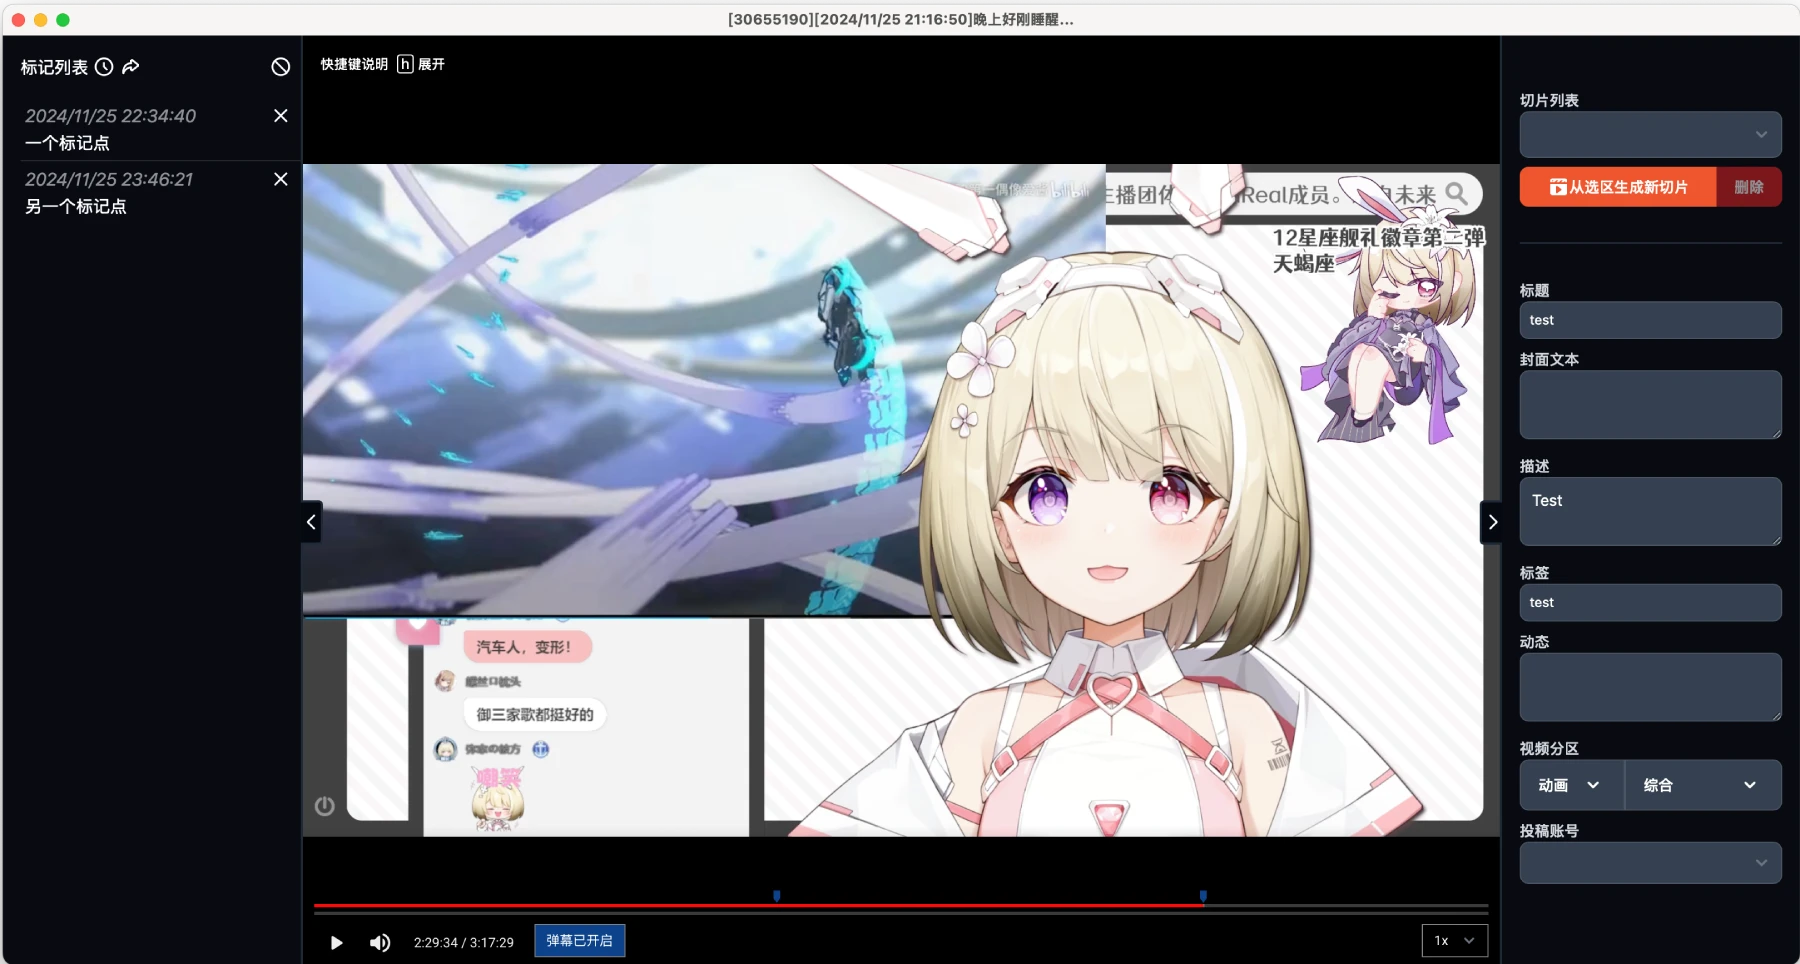Click the 'h' shortcut key icon
This screenshot has height=964, width=1800.
point(404,63)
